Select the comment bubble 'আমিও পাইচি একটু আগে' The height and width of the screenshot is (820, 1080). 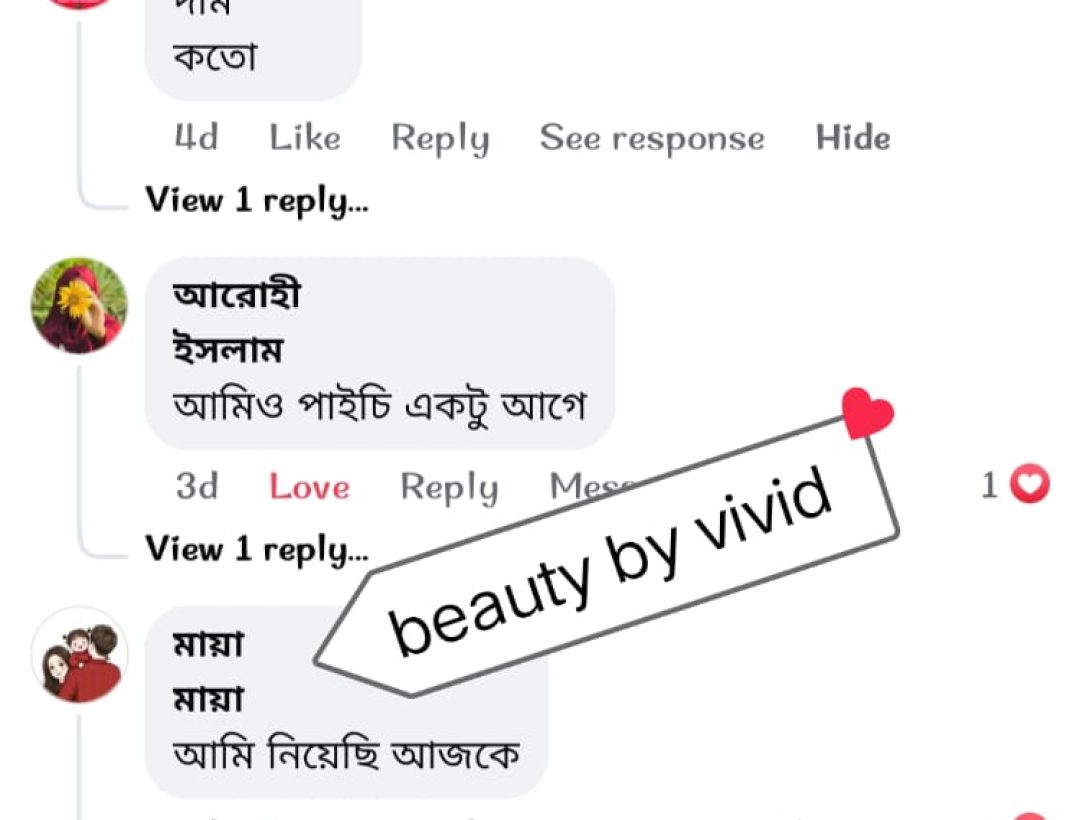380,353
